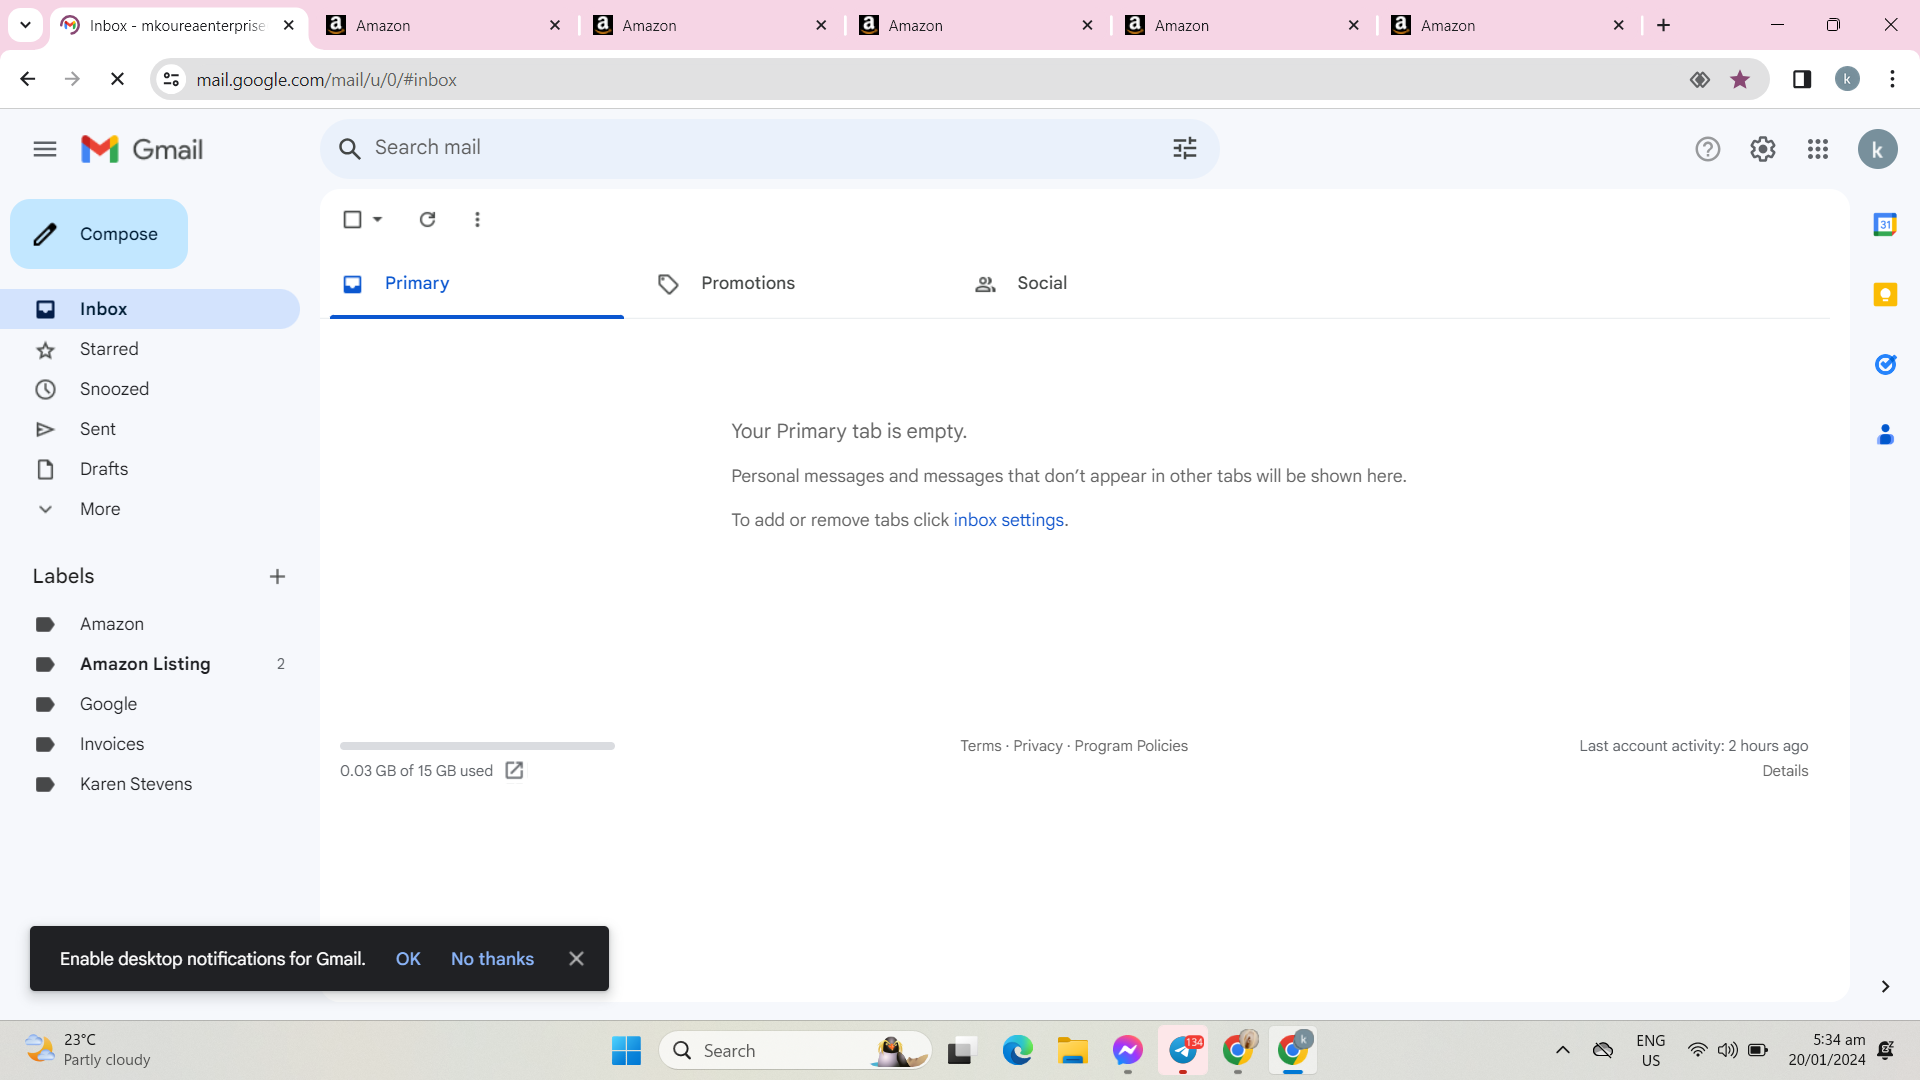Go back to previous page

click(x=28, y=79)
